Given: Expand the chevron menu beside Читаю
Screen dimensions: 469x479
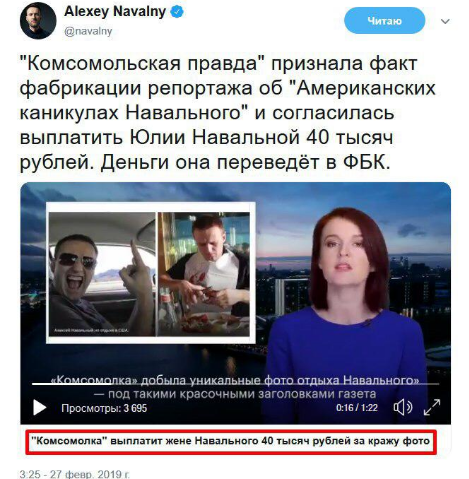Looking at the screenshot, I should pyautogui.click(x=445, y=21).
